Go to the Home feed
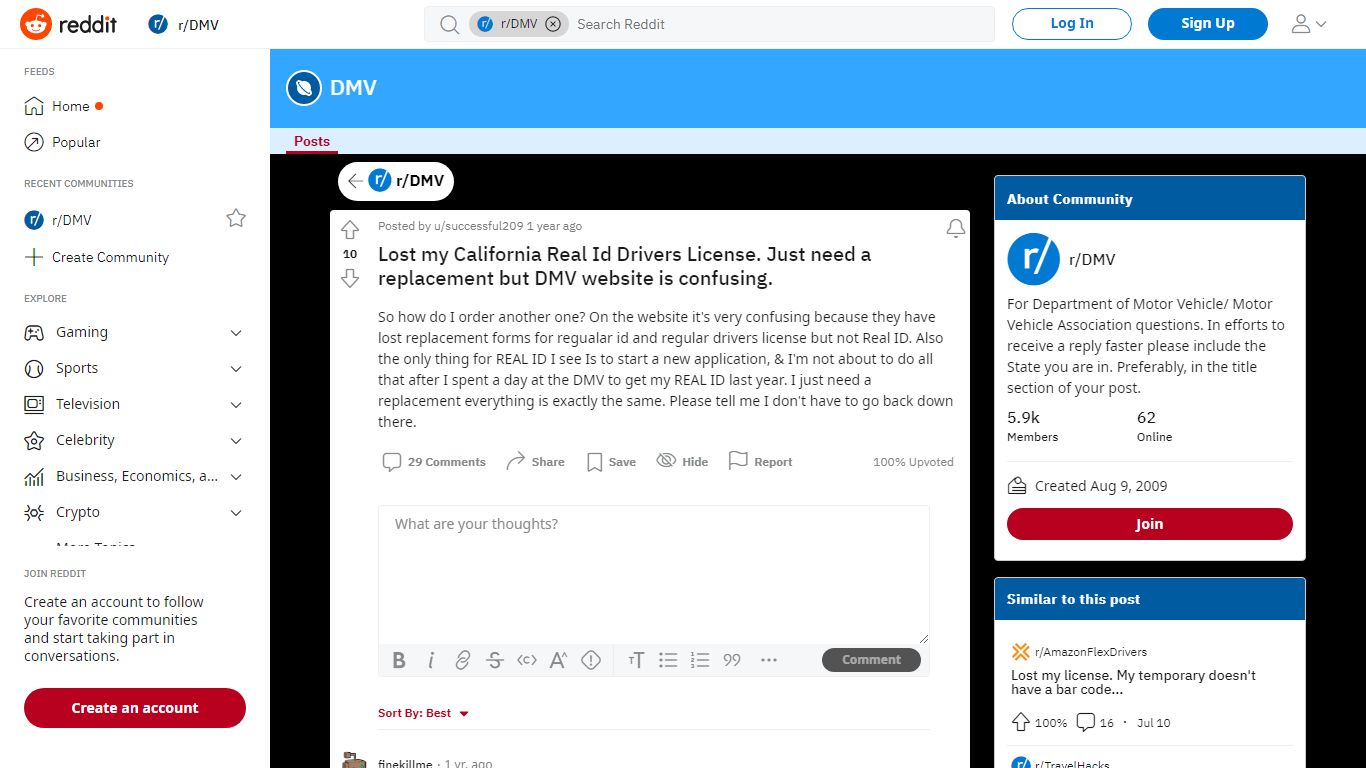The image size is (1366, 768). 71,106
